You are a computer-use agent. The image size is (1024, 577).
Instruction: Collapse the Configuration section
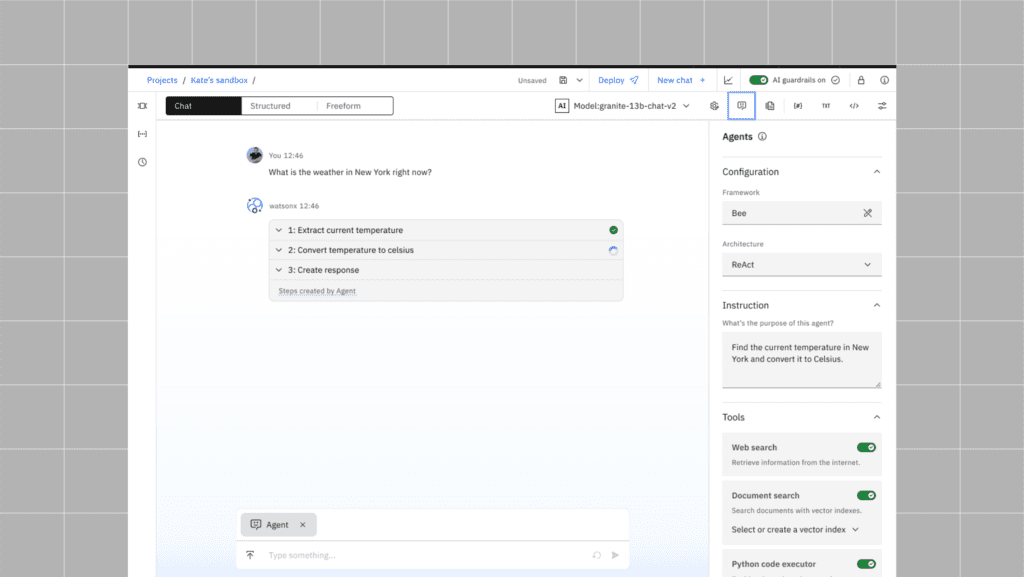pos(877,172)
